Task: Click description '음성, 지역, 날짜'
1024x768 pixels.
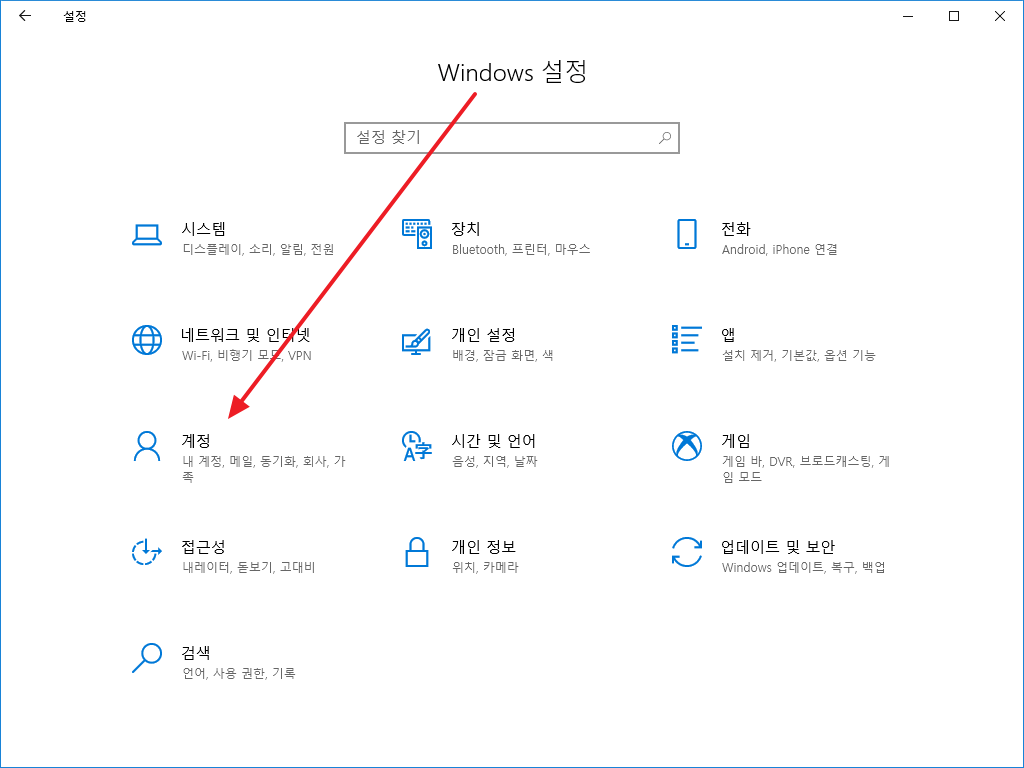Action: tap(494, 461)
